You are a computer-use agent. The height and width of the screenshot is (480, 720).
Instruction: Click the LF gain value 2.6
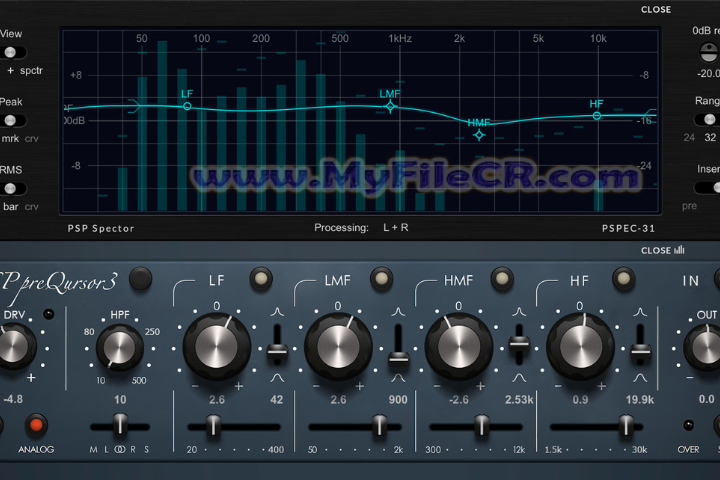[217, 400]
